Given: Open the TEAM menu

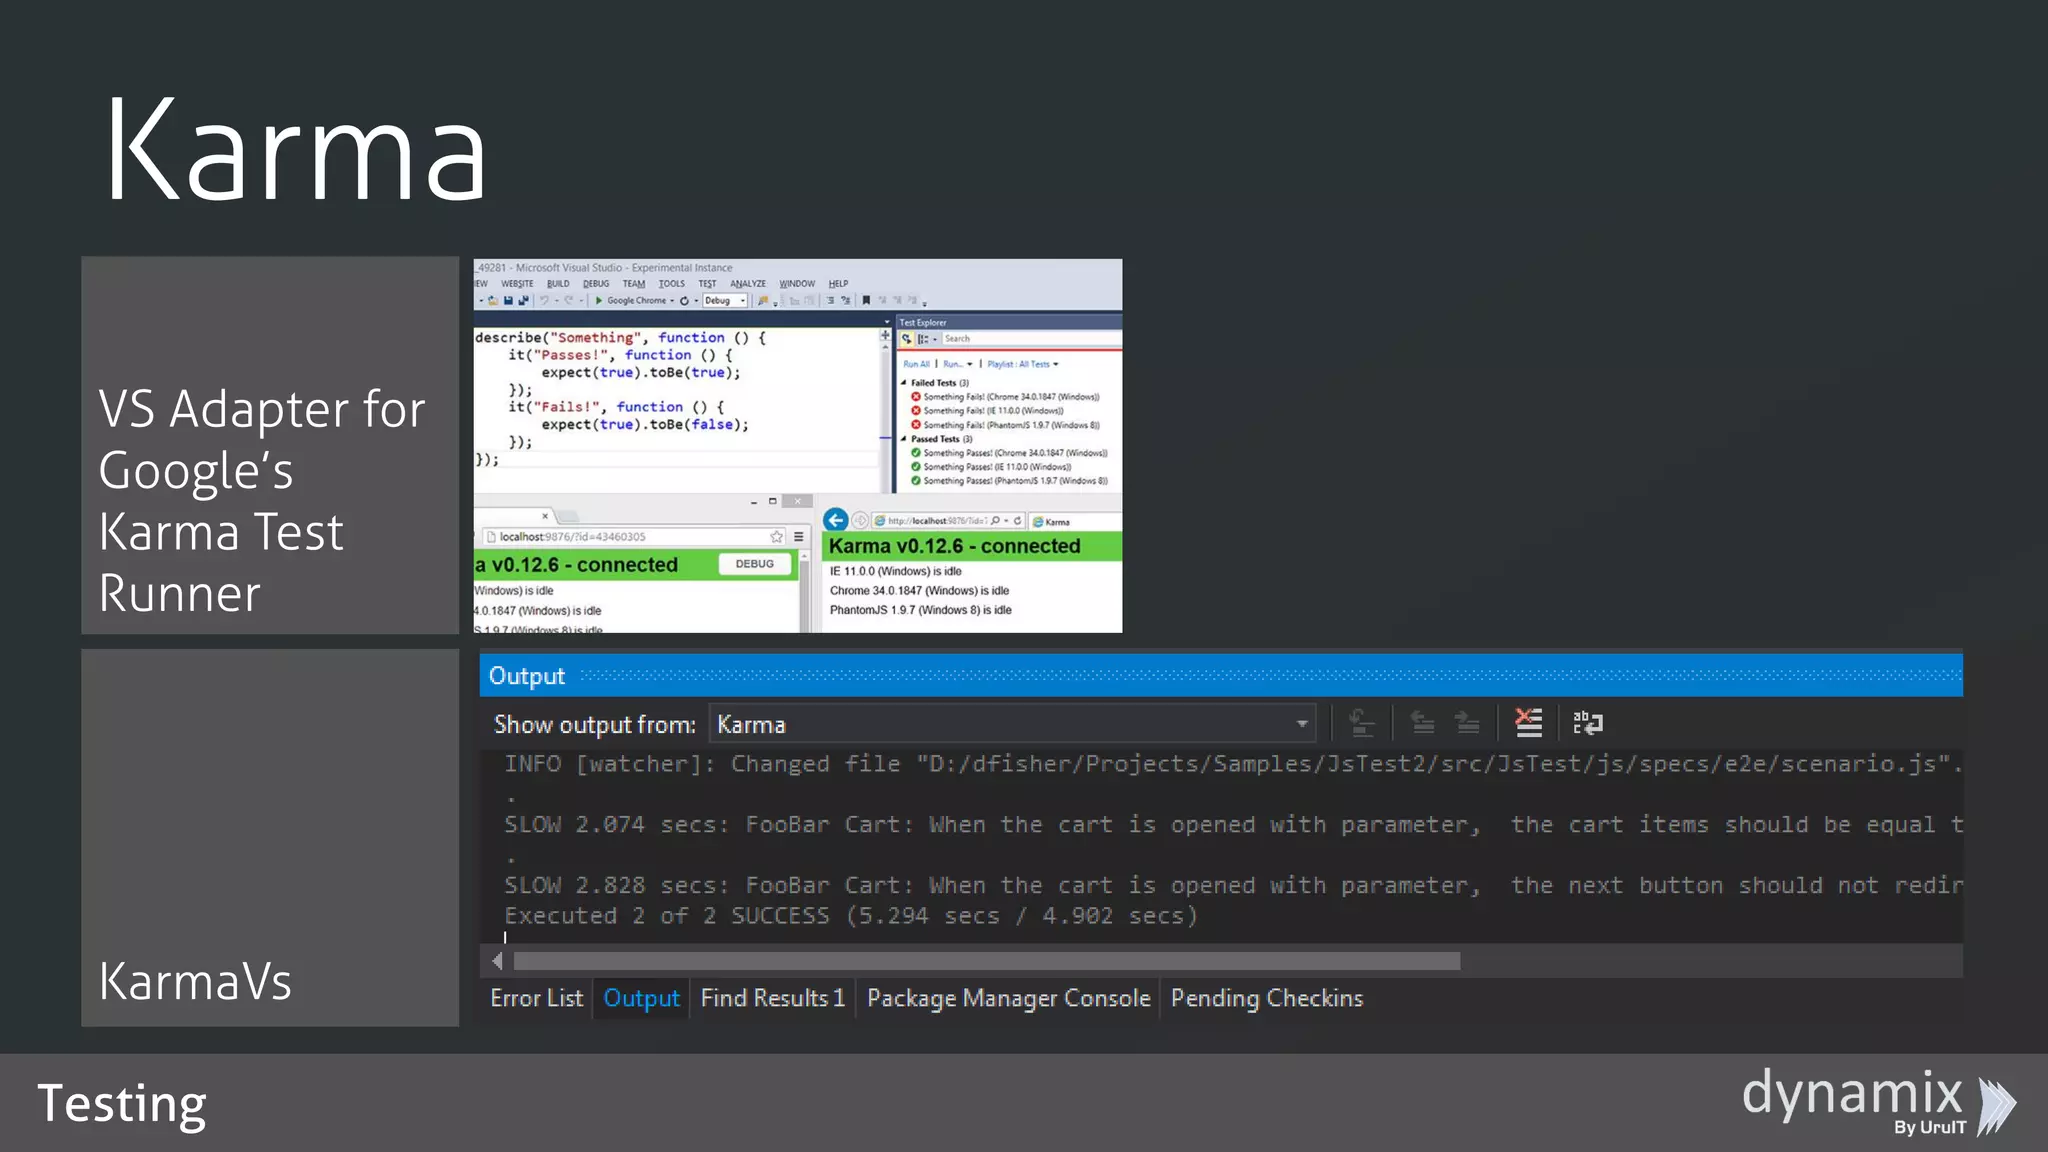Looking at the screenshot, I should (x=634, y=284).
